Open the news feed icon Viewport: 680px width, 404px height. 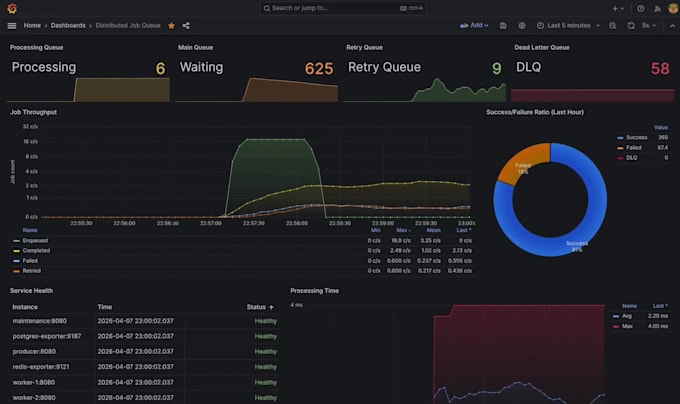pos(657,8)
